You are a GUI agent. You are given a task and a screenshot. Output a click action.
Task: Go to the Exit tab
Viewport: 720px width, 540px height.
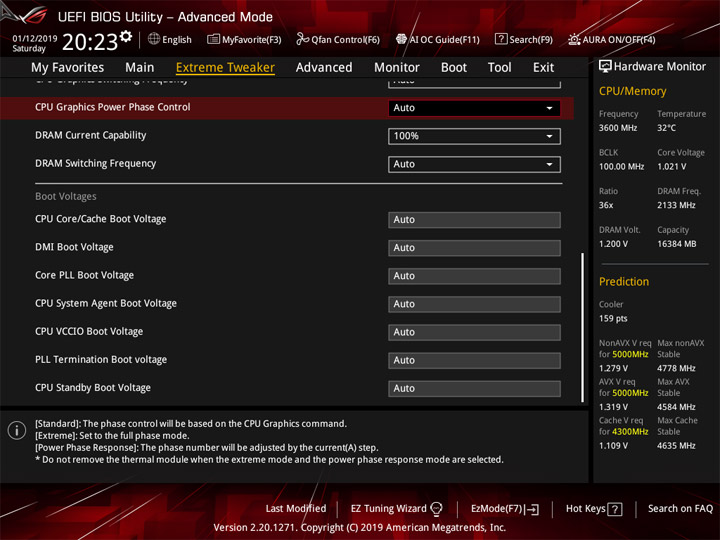[x=543, y=68]
